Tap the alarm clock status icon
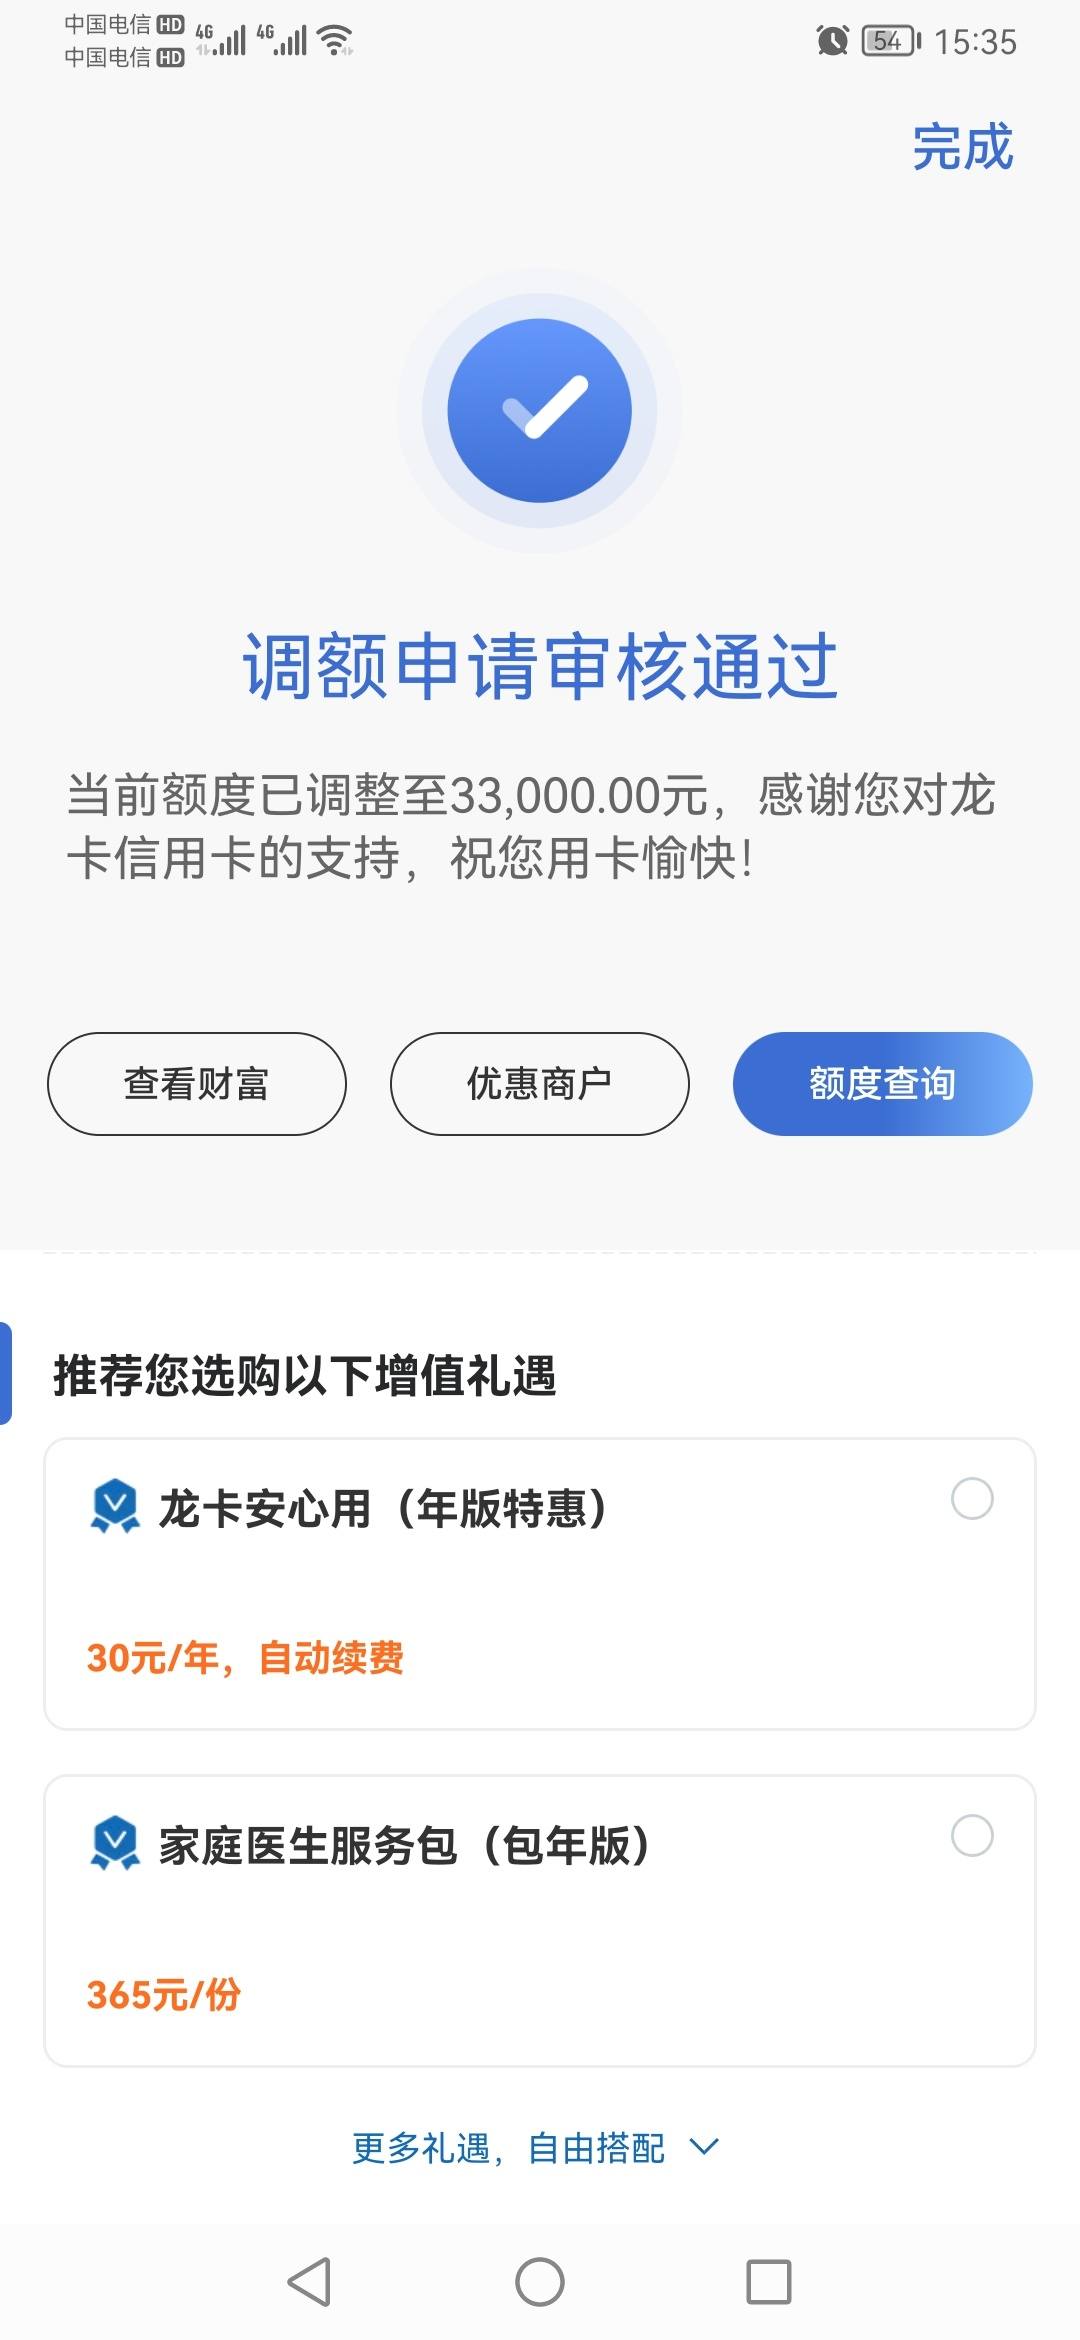Viewport: 1080px width, 2340px height. pyautogui.click(x=832, y=41)
